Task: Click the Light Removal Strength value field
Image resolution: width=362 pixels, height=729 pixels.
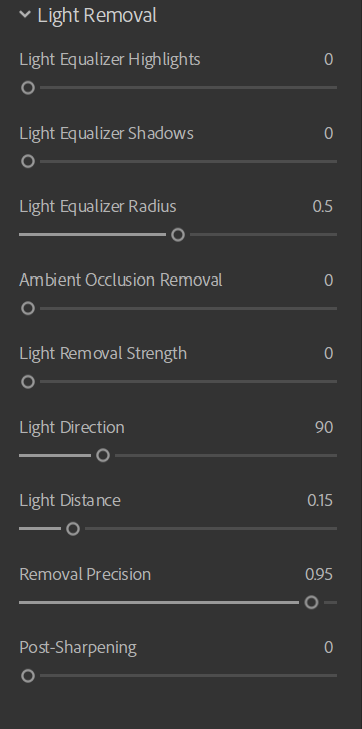Action: 329,353
